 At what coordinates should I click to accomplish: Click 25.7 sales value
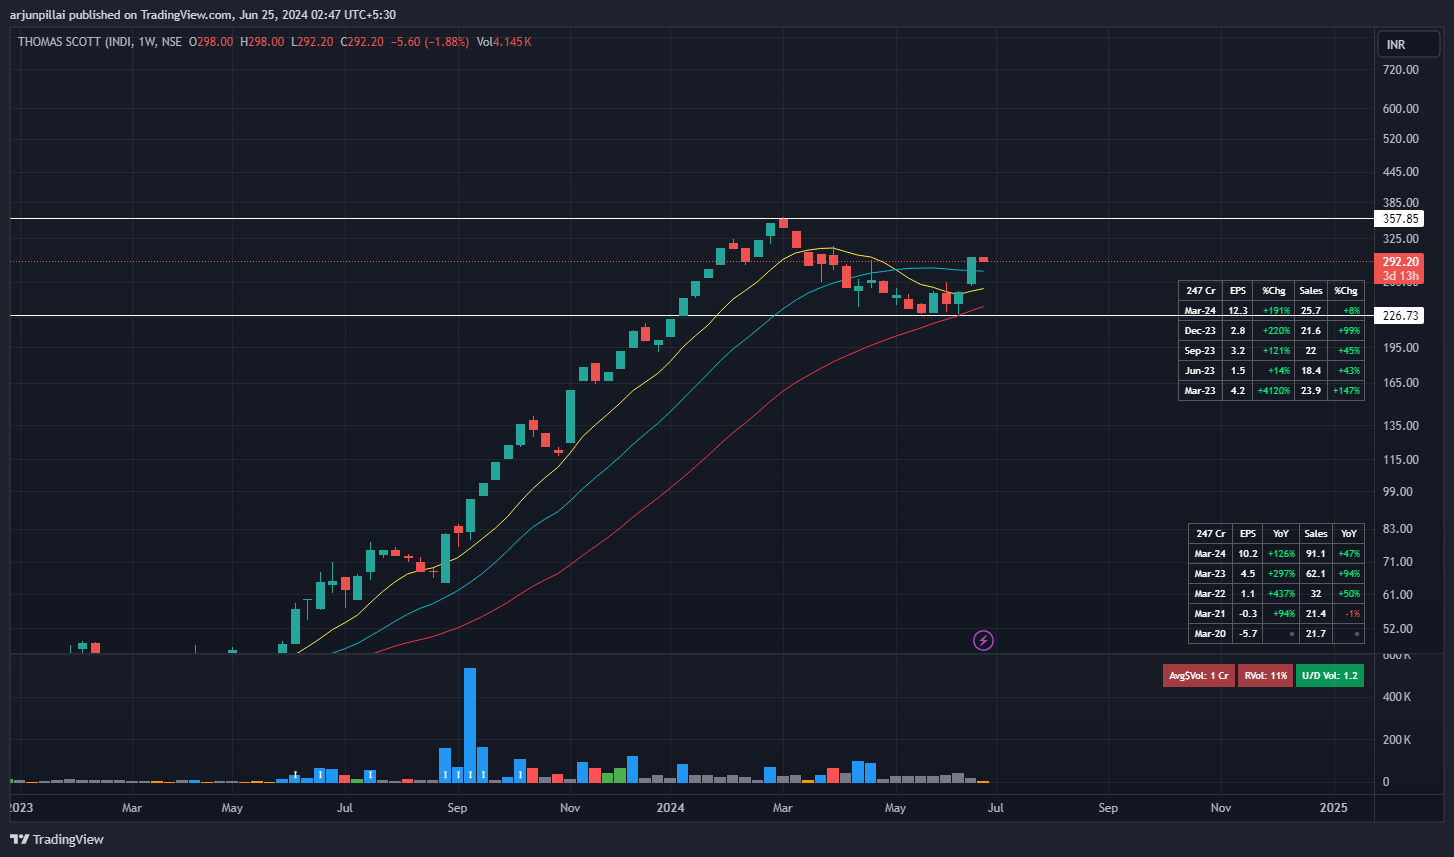[x=1311, y=310]
